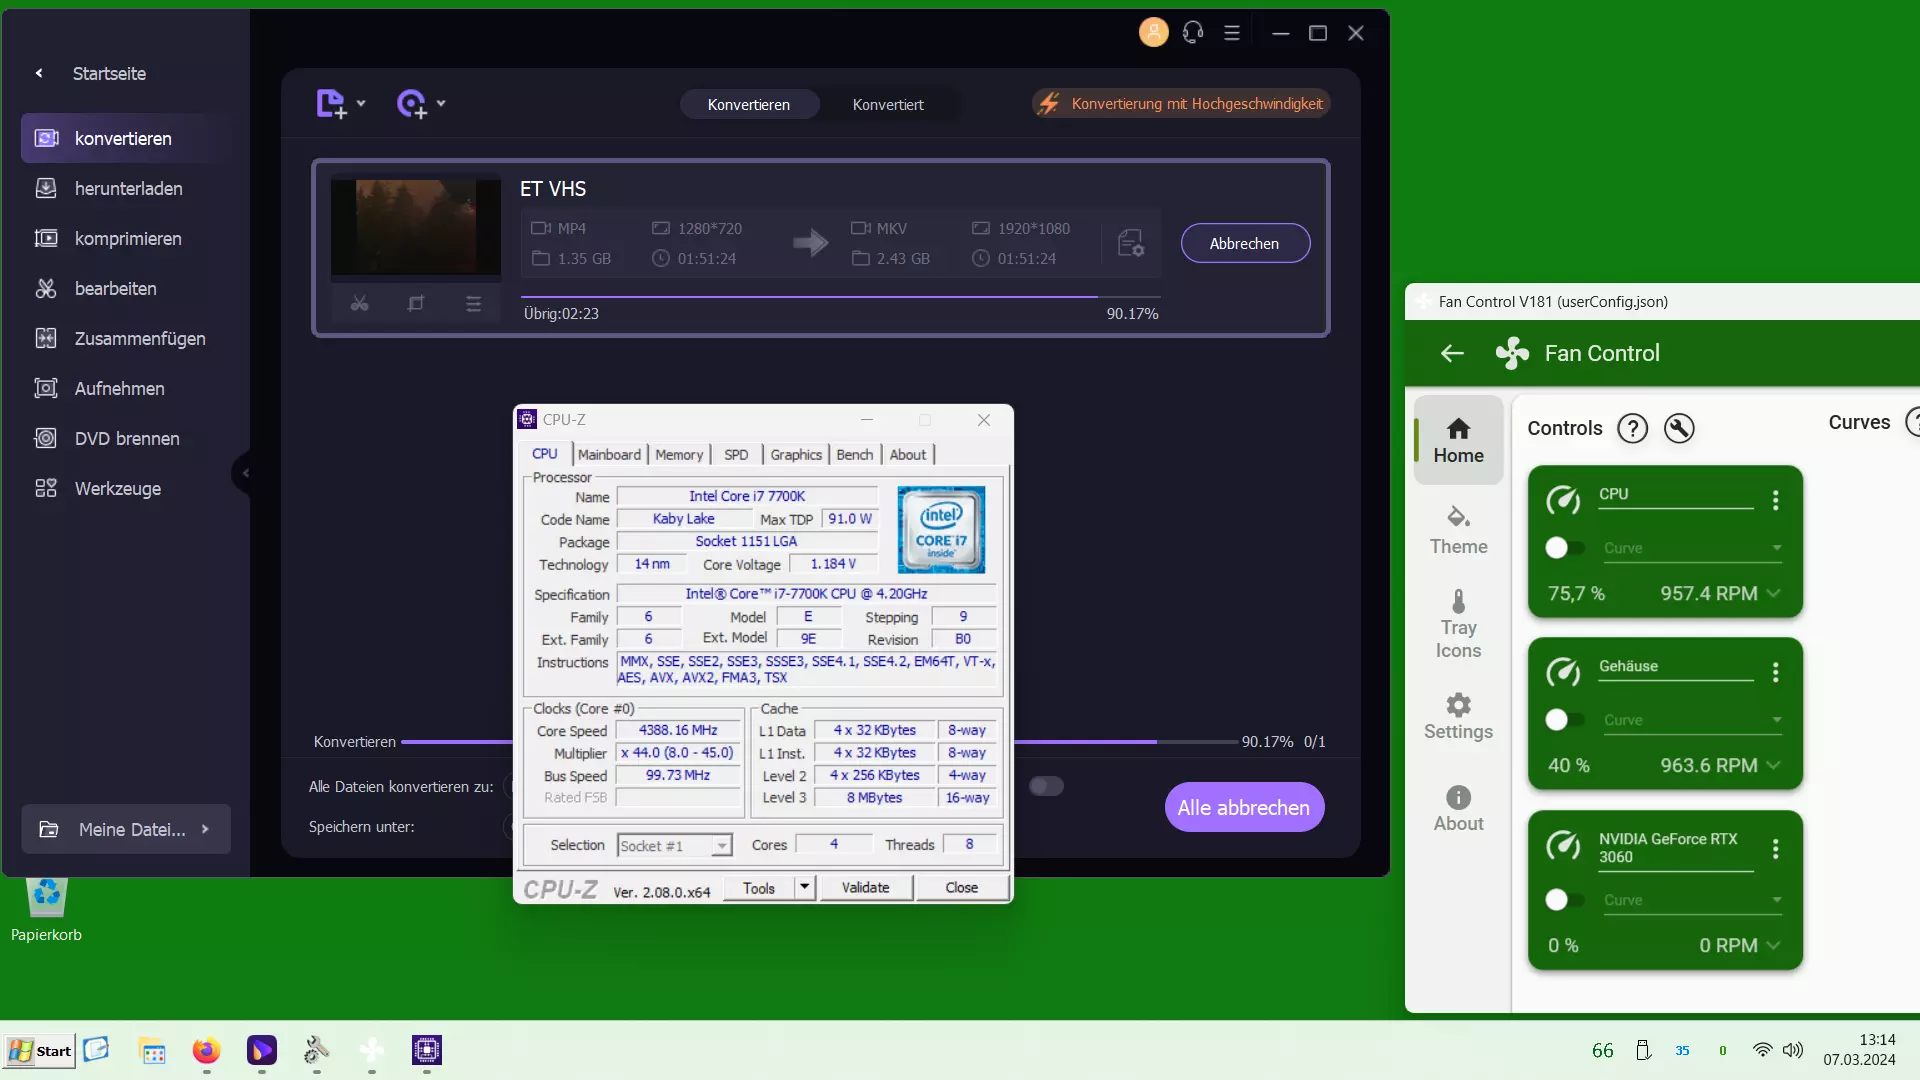This screenshot has width=1920, height=1080.
Task: Click the Fan Control taskbar icon
Action: click(372, 1050)
